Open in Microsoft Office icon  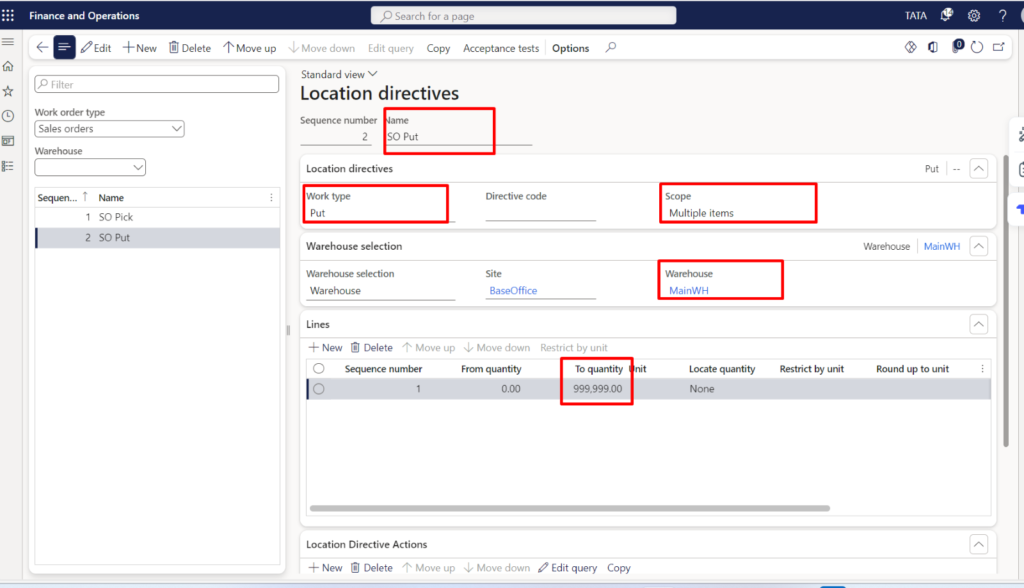[933, 47]
